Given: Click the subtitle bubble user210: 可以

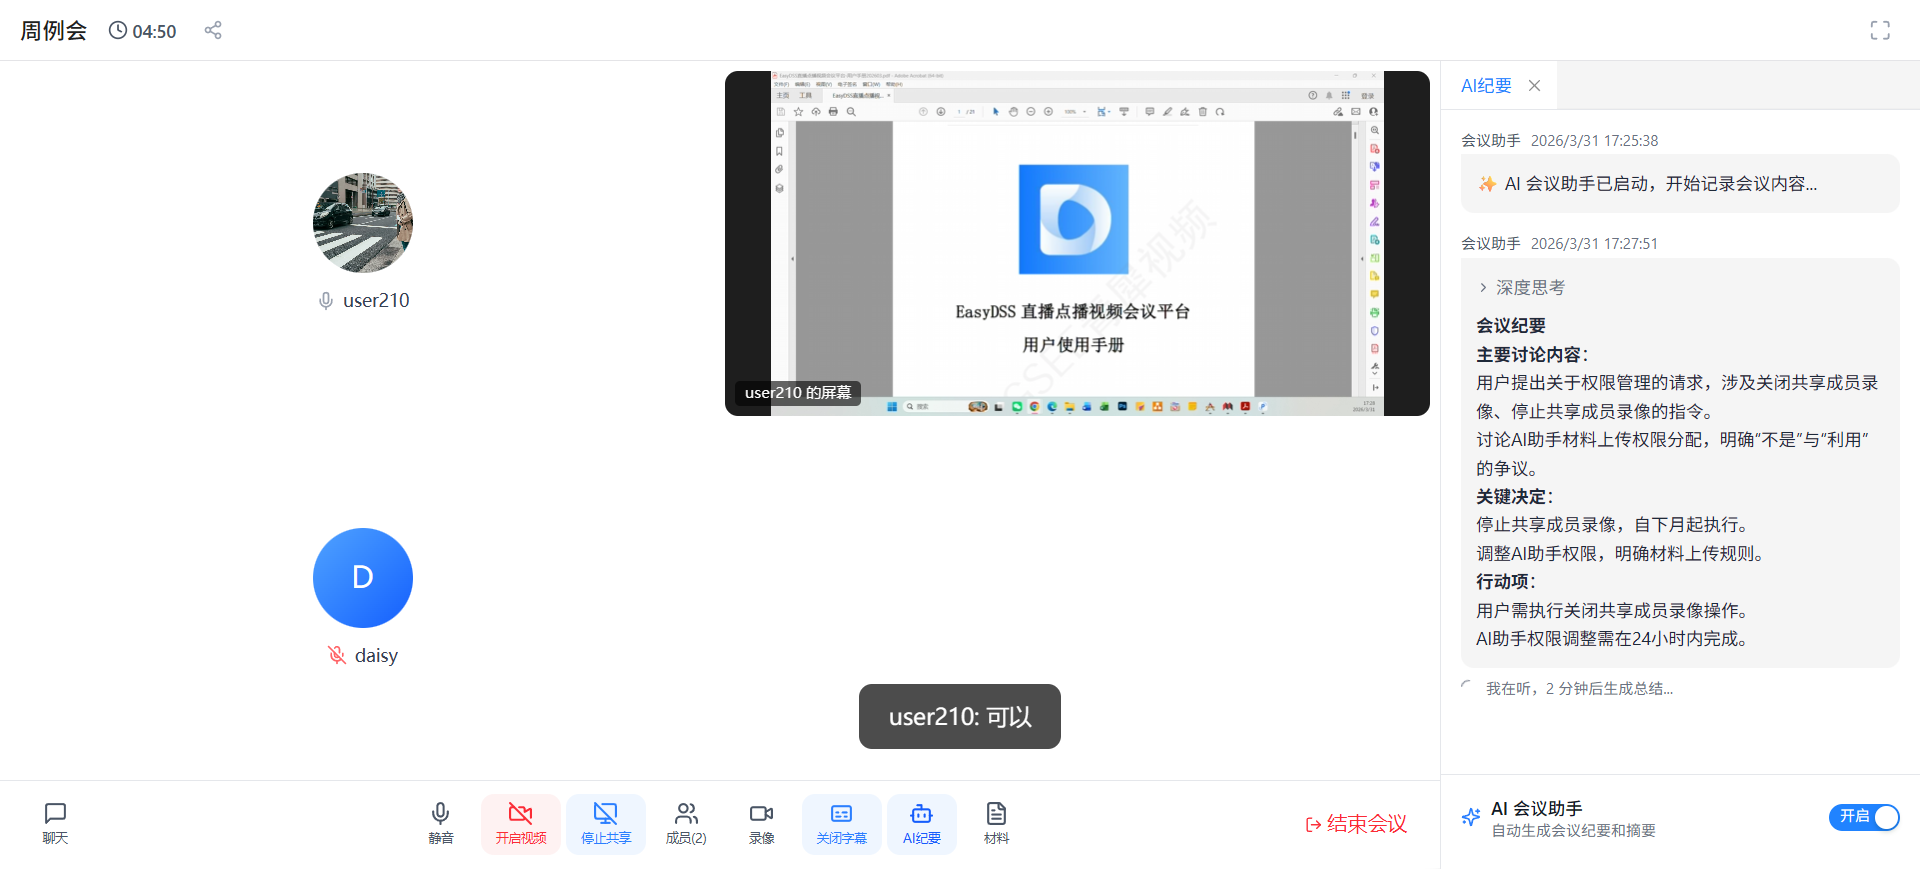Looking at the screenshot, I should pyautogui.click(x=960, y=716).
